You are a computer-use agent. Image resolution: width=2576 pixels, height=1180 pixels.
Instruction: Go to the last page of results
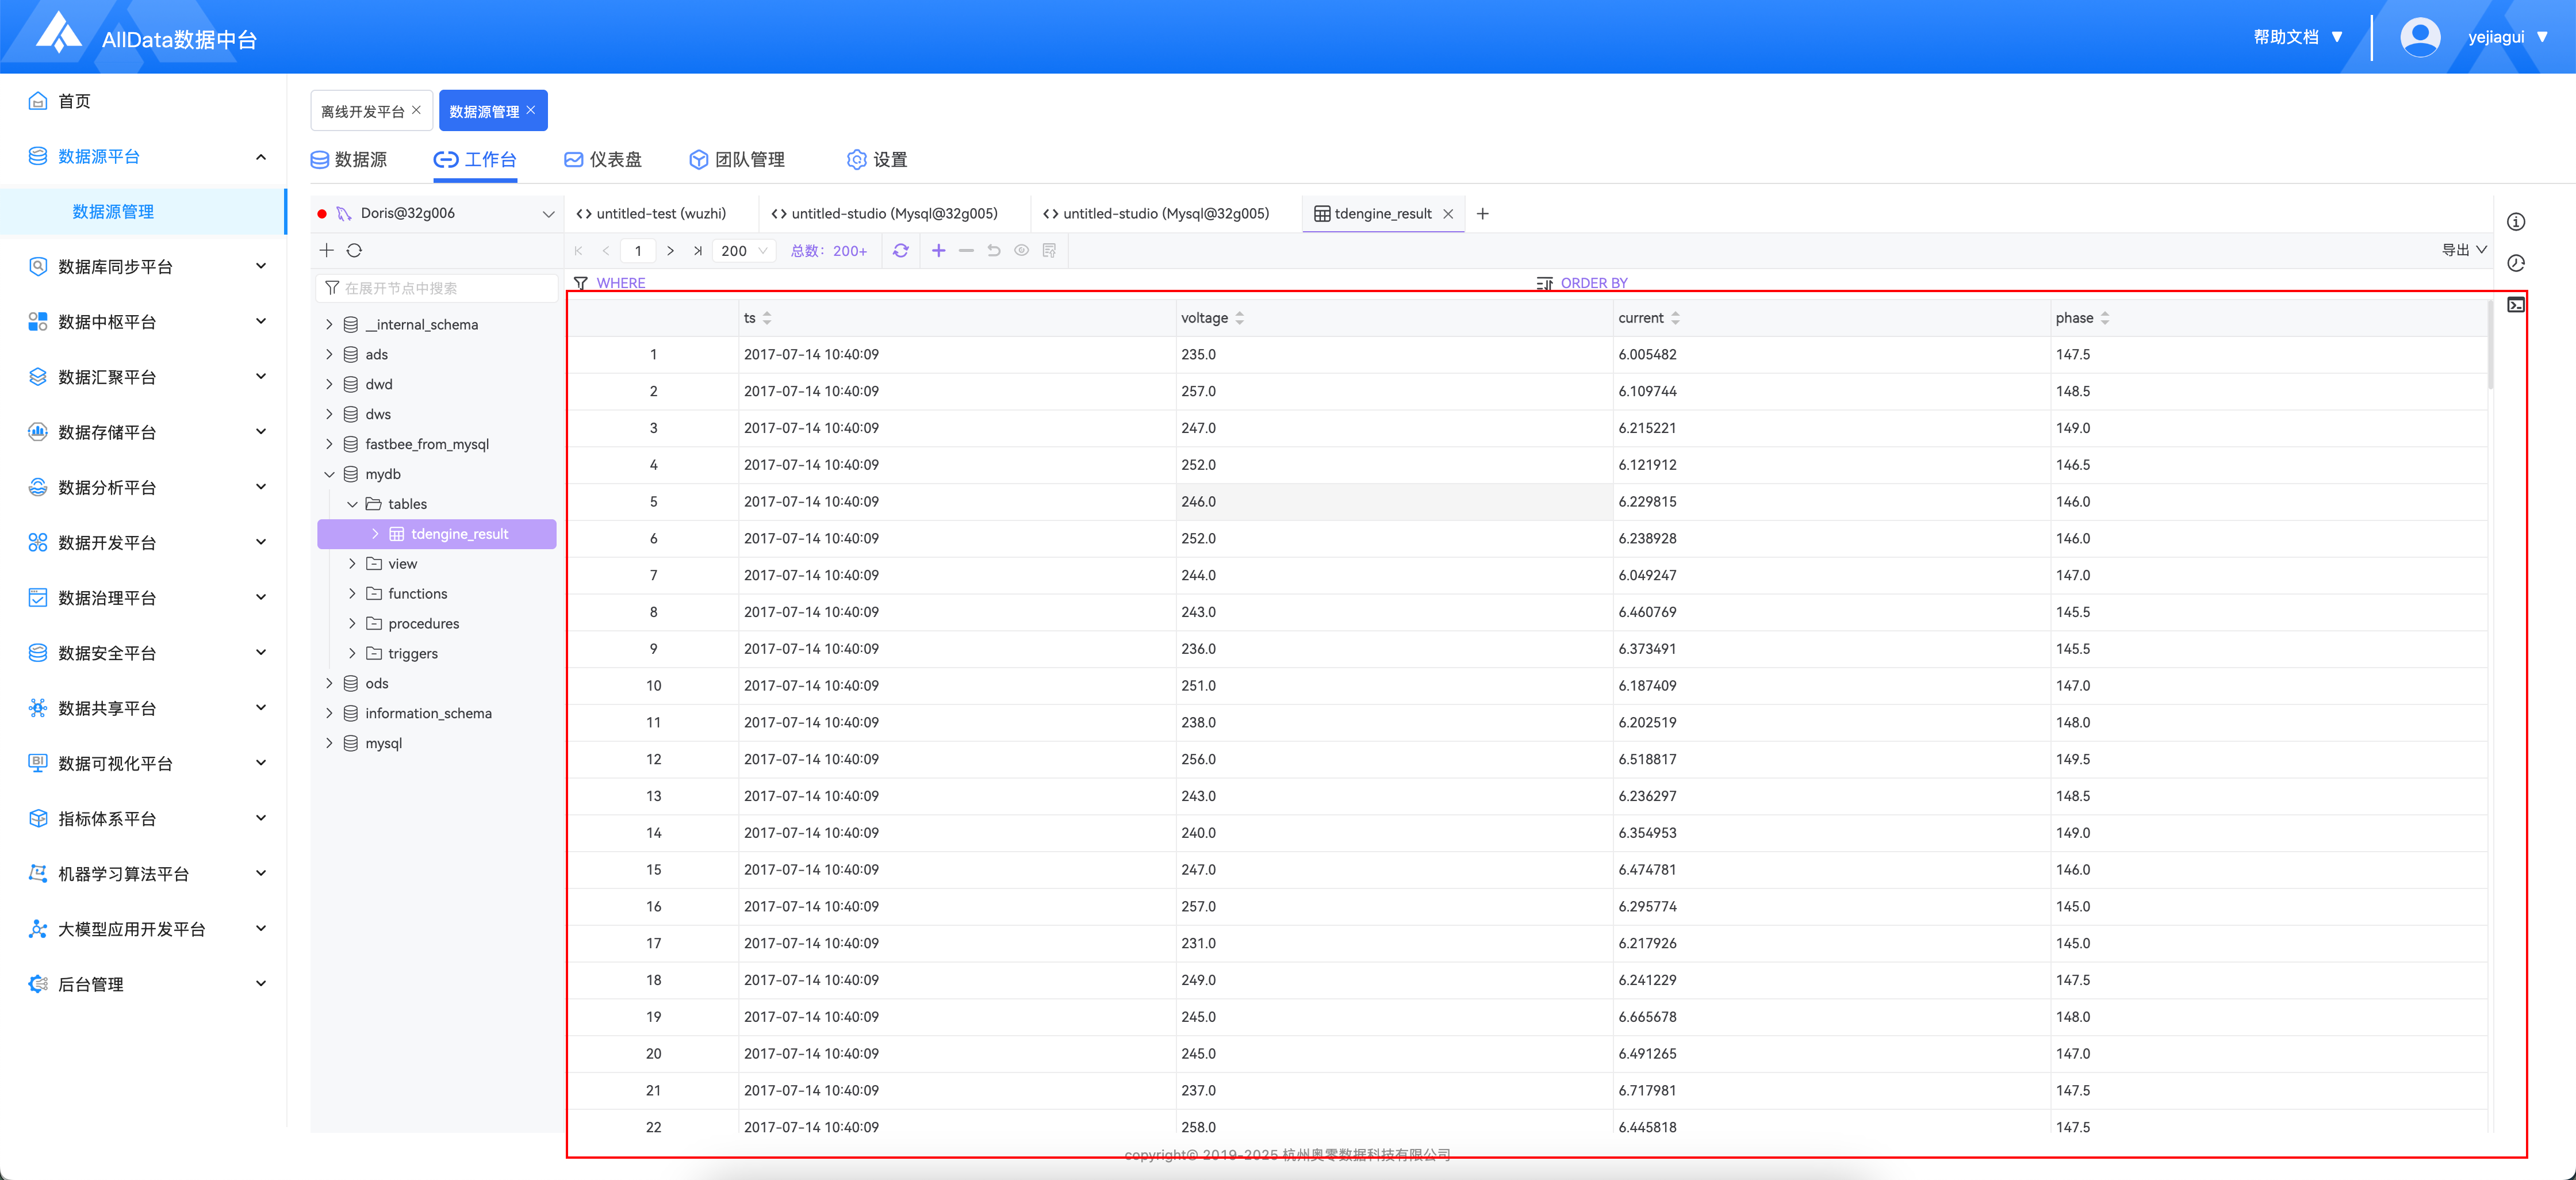click(x=697, y=251)
